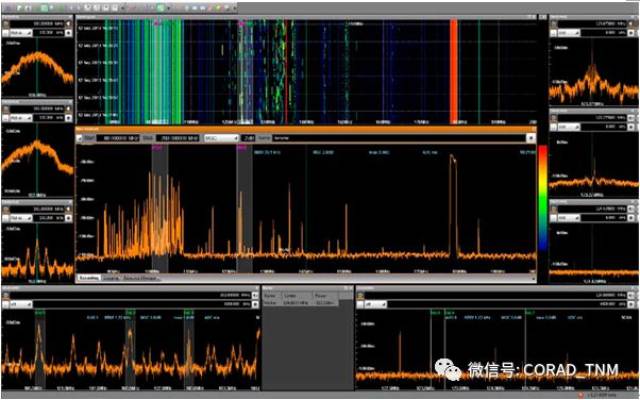Open the demodulation dropdown in the second left-side panel
The image size is (640, 400).
point(21,118)
